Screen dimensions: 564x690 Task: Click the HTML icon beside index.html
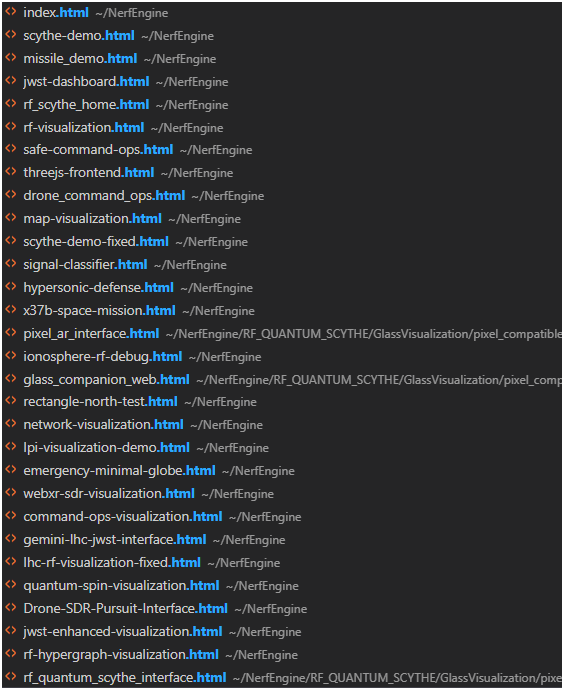click(x=11, y=12)
